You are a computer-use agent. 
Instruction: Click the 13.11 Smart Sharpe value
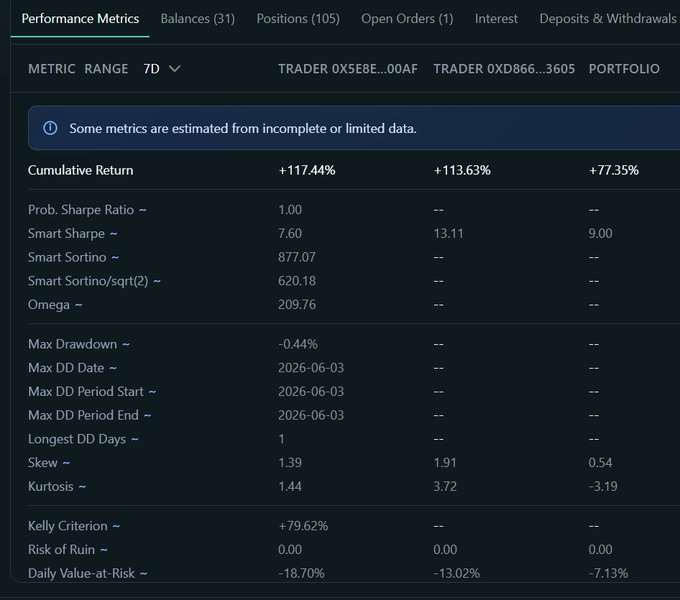(x=448, y=234)
